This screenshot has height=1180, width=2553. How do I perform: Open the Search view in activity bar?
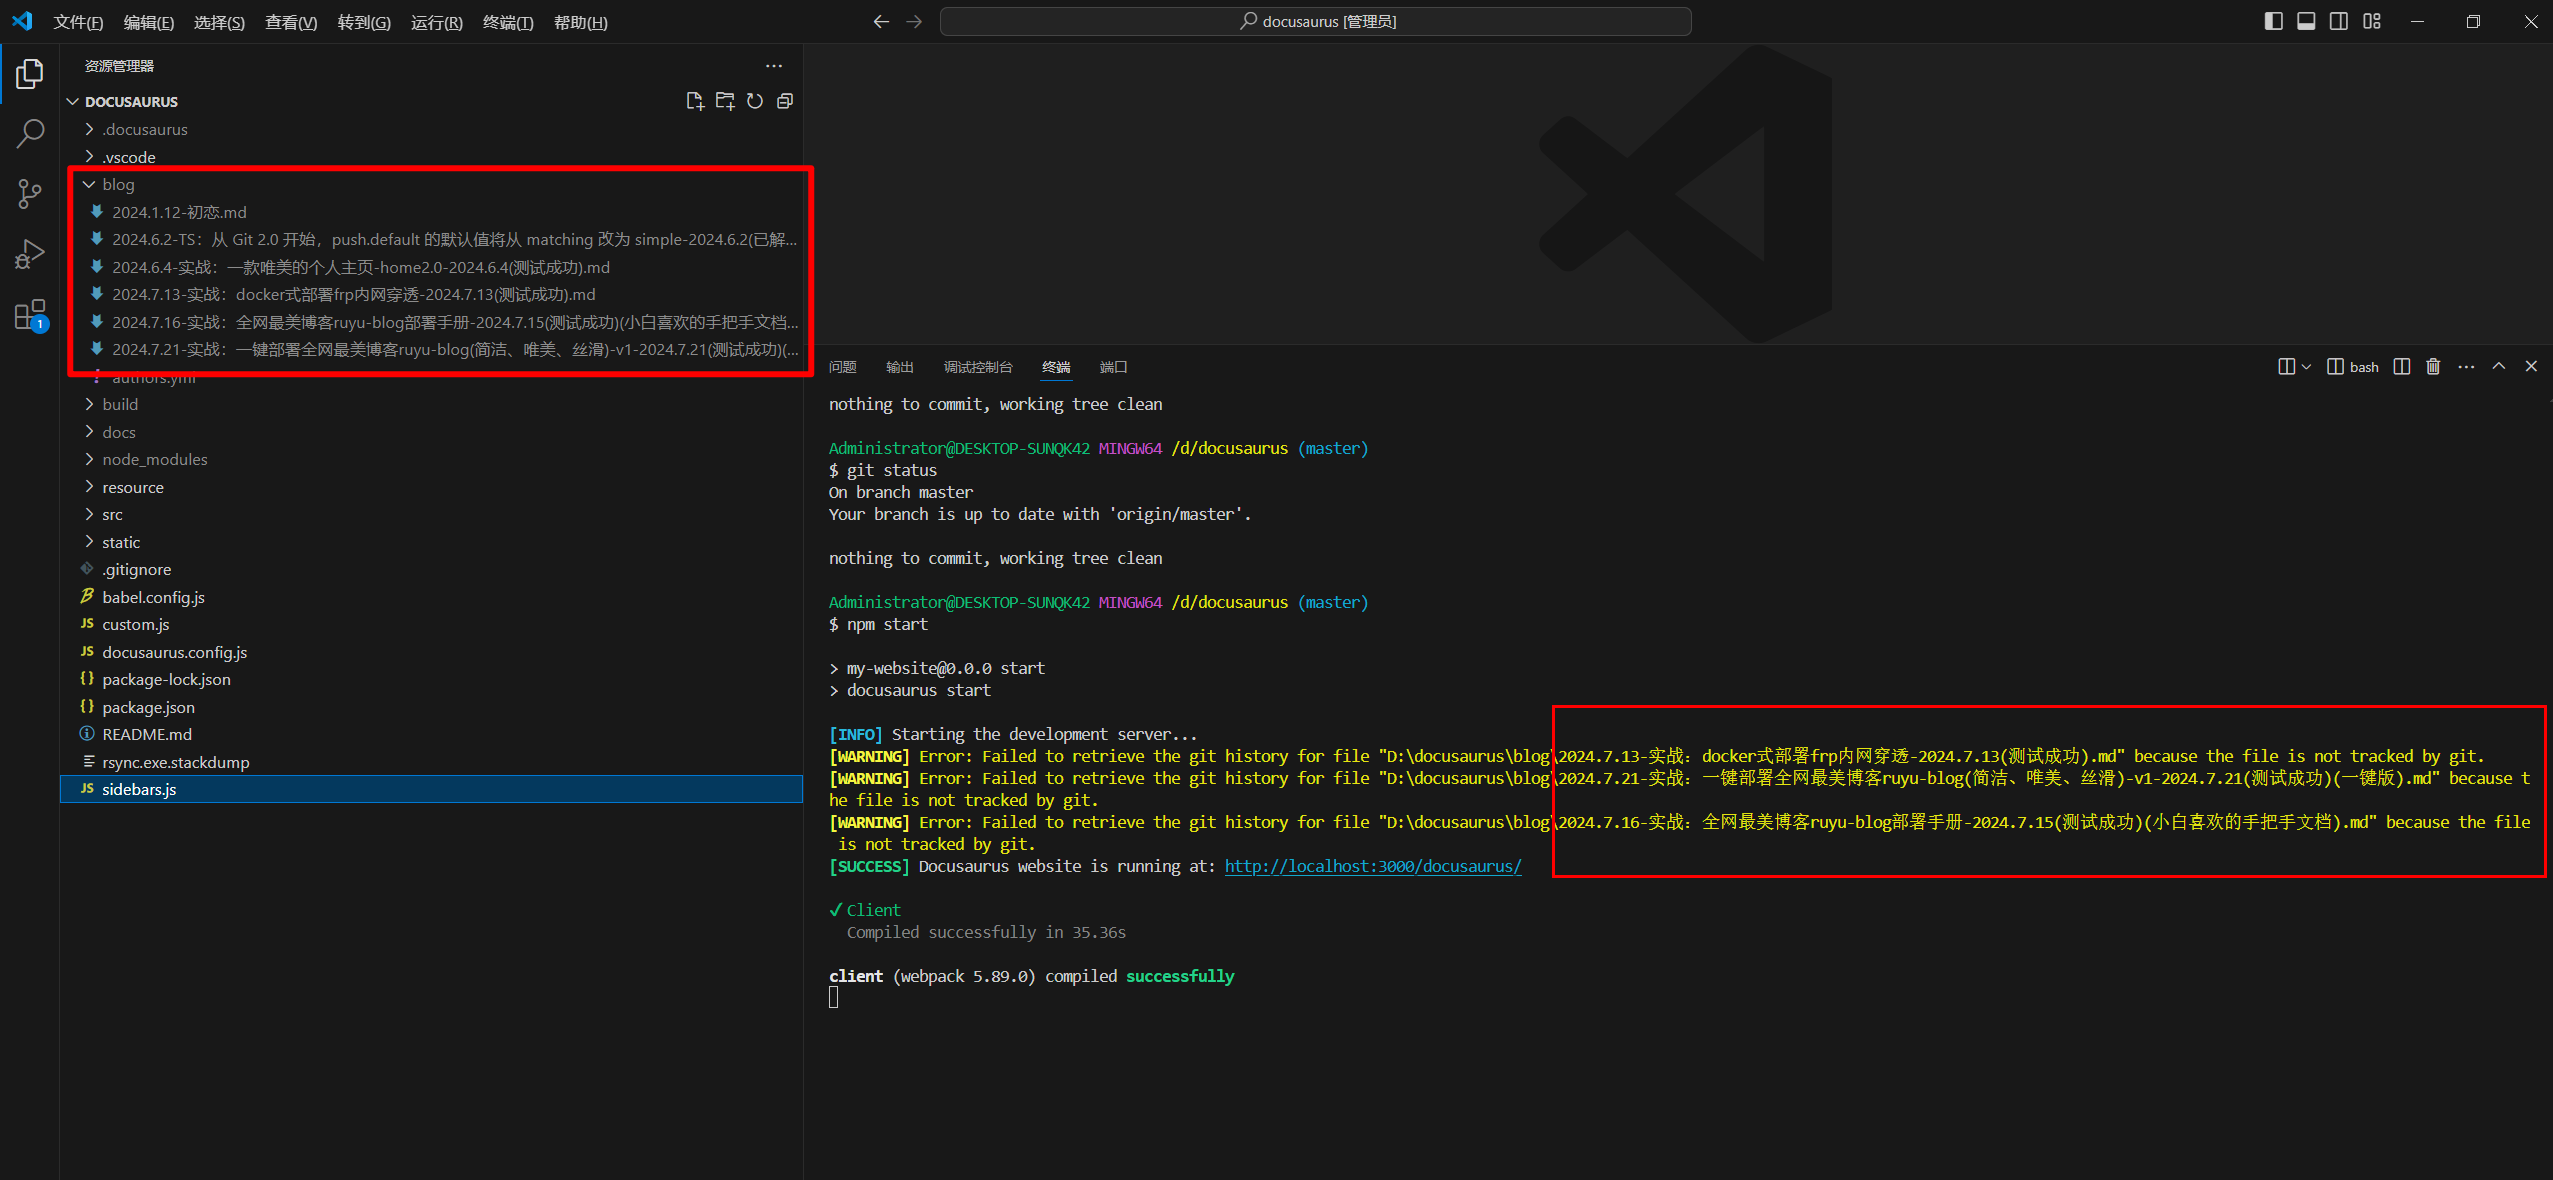click(x=30, y=133)
